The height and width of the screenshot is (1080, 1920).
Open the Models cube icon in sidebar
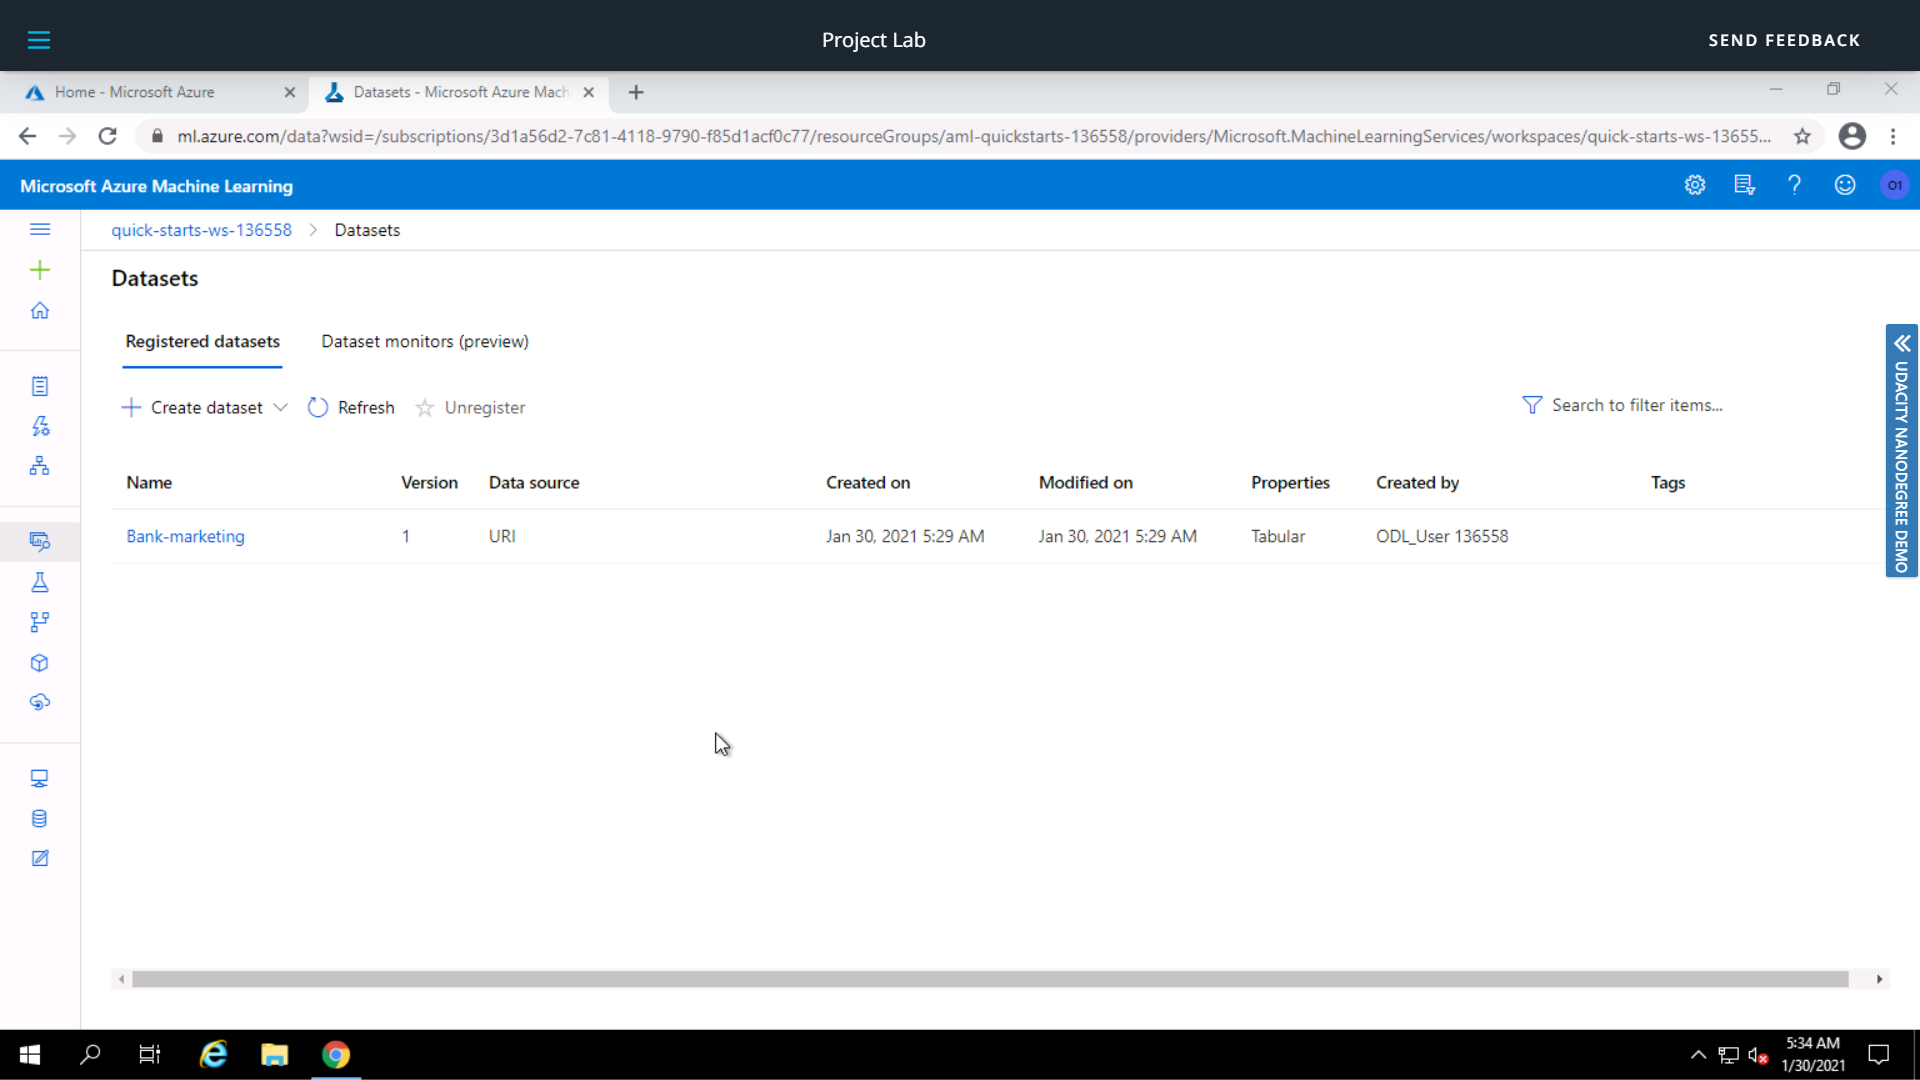click(40, 662)
